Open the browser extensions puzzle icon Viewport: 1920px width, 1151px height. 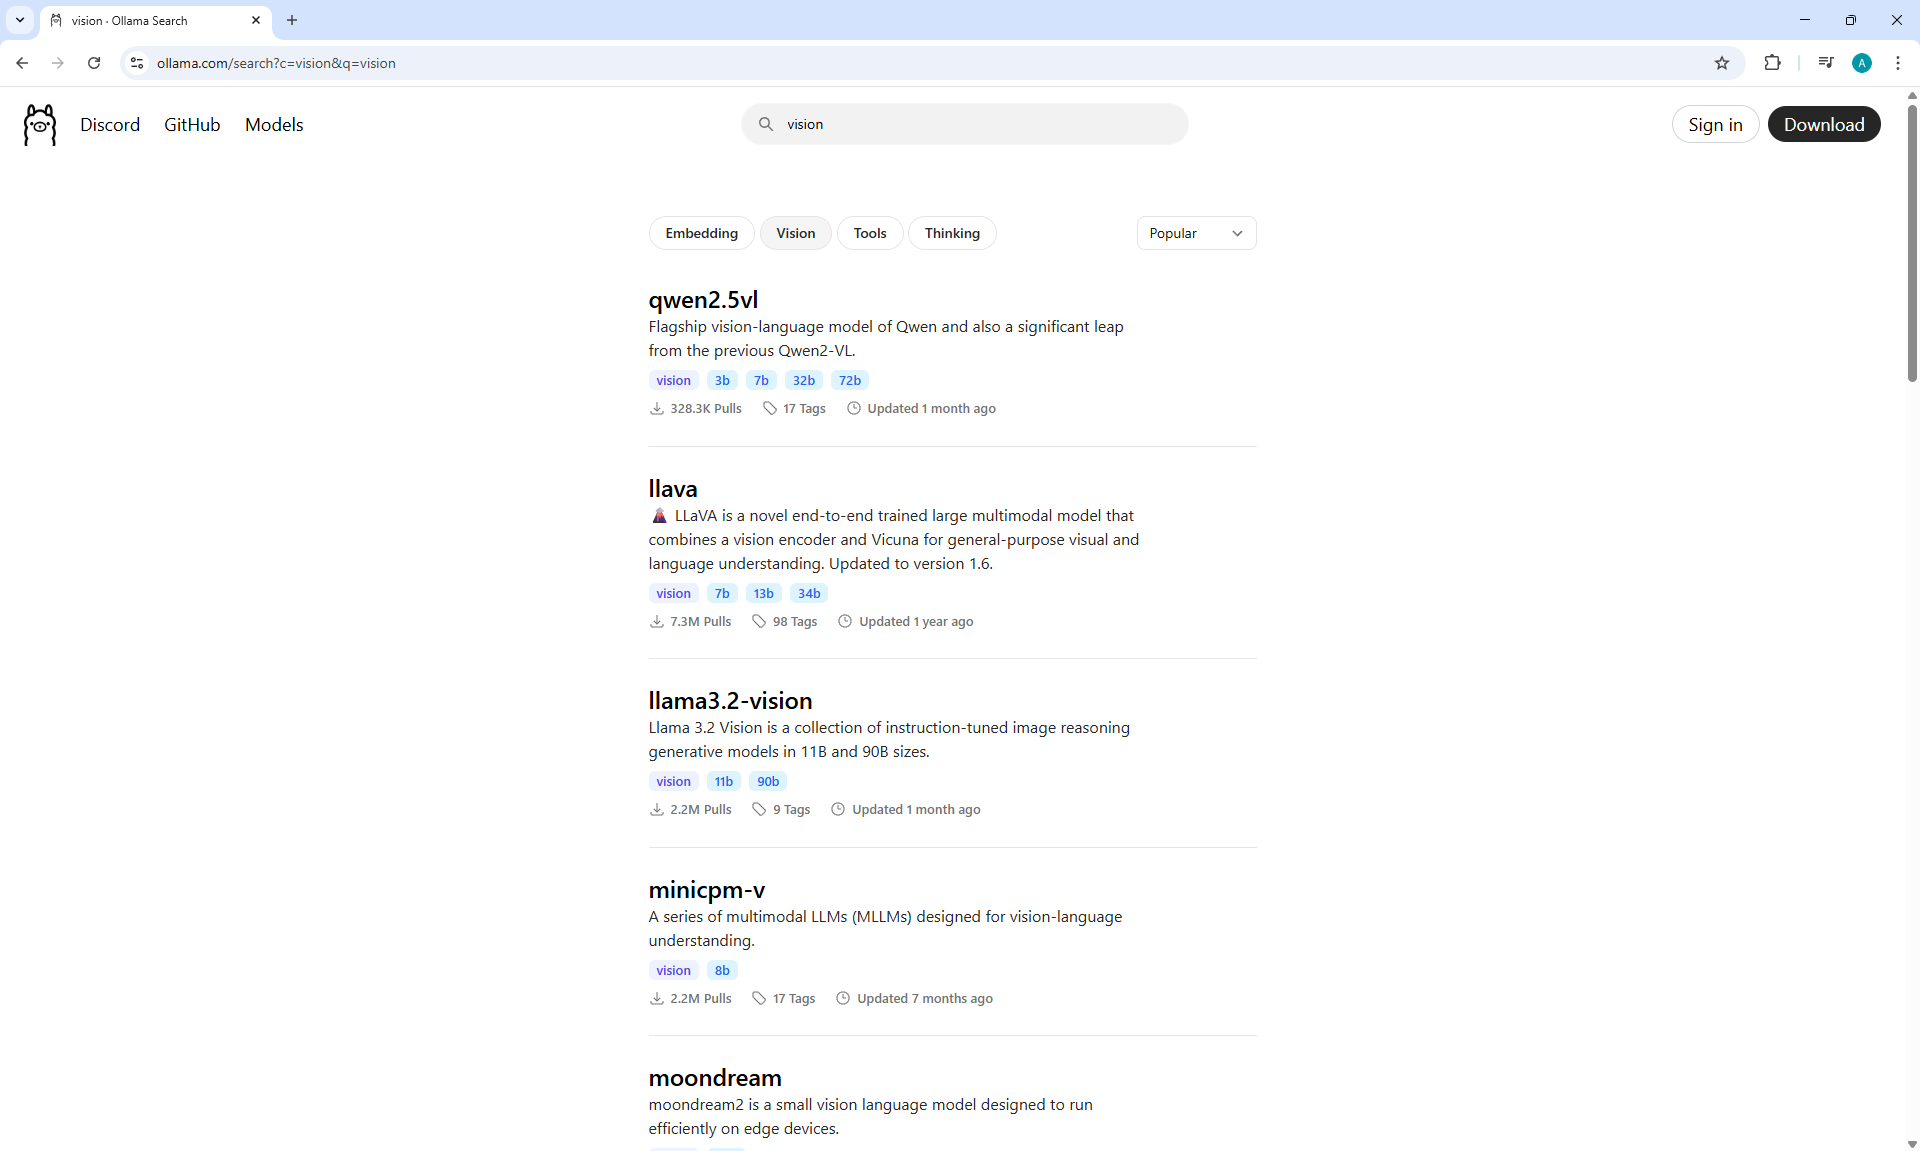1772,63
